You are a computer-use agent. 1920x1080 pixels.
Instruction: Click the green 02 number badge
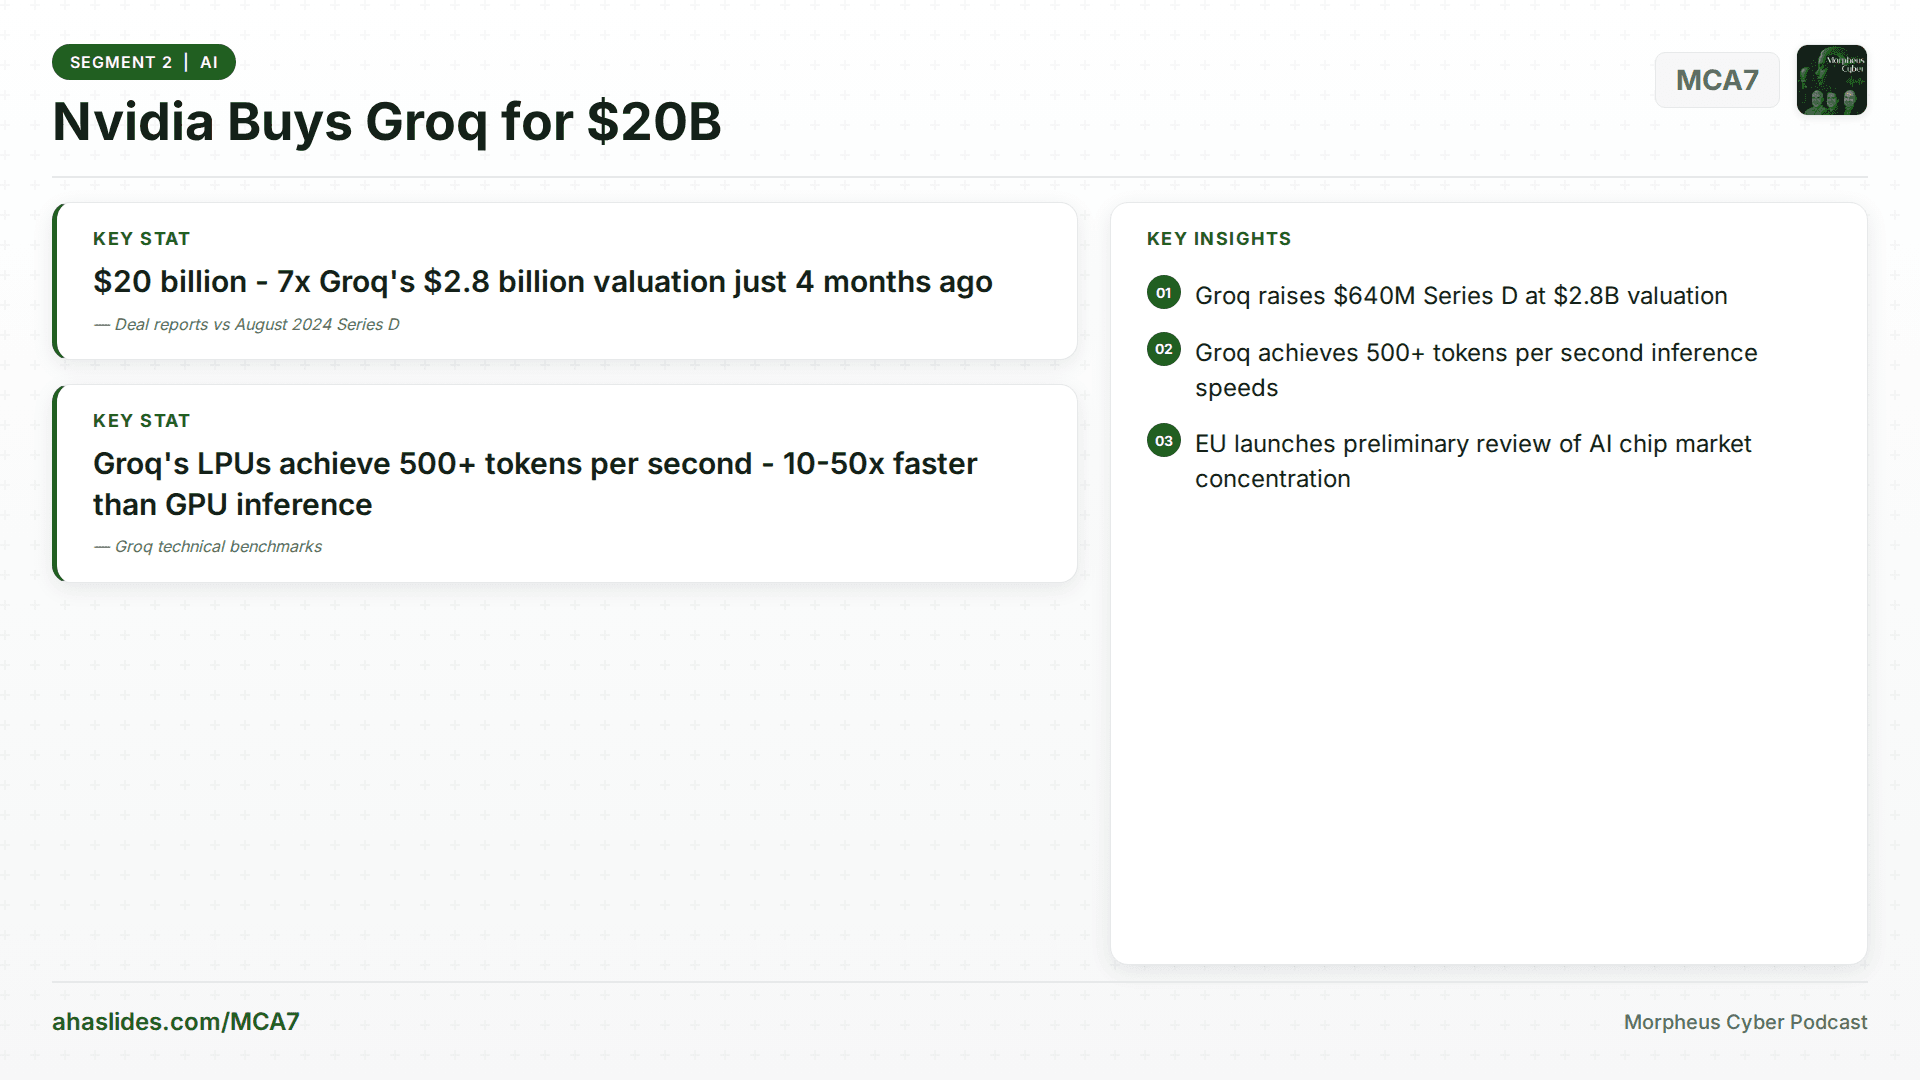pyautogui.click(x=1163, y=349)
